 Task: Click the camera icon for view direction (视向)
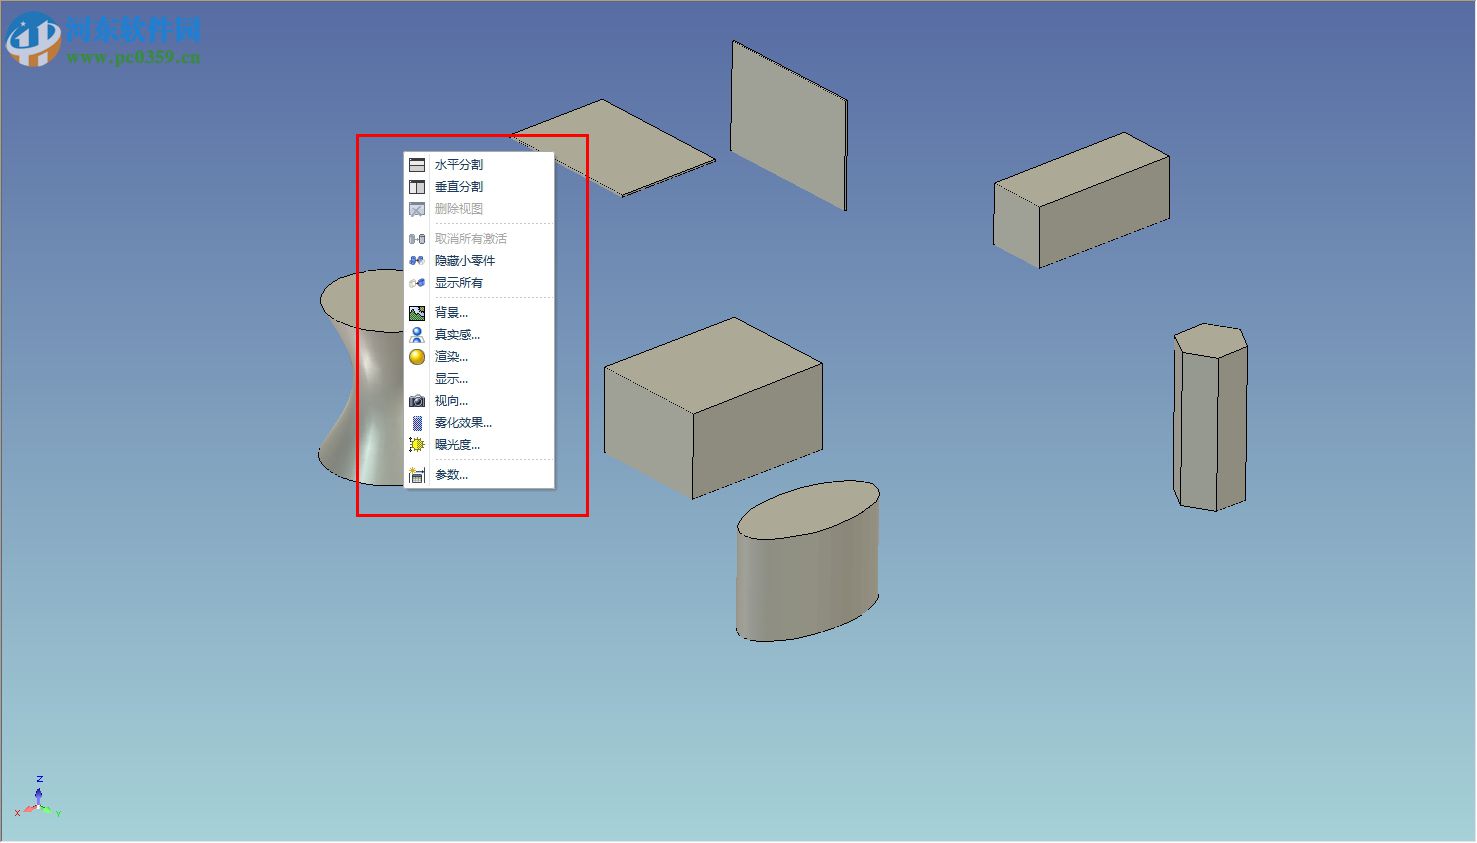coord(417,401)
